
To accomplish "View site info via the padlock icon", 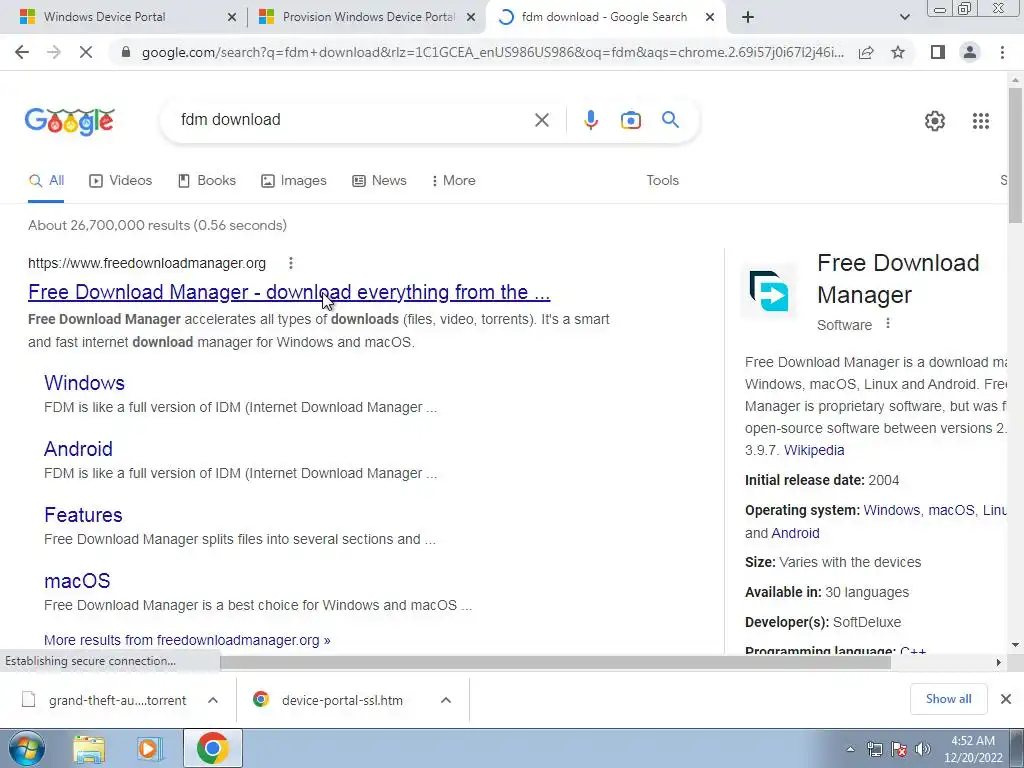I will 126,52.
